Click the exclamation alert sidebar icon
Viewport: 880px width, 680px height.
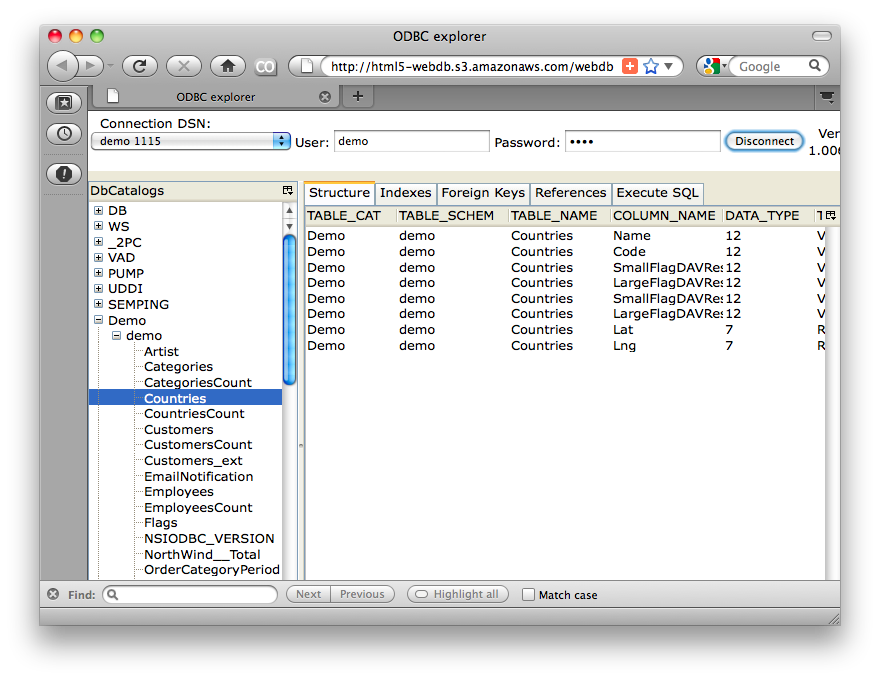[x=64, y=174]
